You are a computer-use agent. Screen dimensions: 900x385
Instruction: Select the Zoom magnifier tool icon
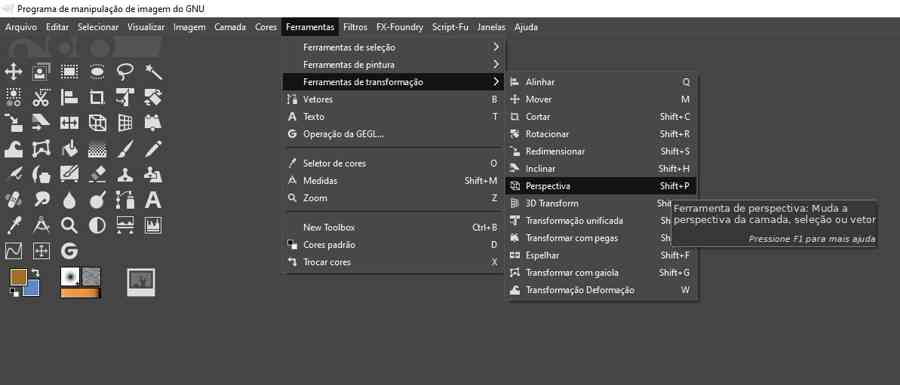pos(69,225)
